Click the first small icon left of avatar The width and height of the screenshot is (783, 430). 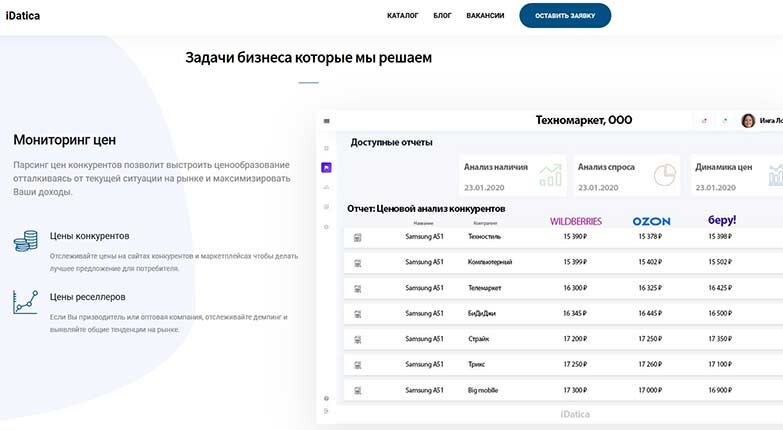705,121
